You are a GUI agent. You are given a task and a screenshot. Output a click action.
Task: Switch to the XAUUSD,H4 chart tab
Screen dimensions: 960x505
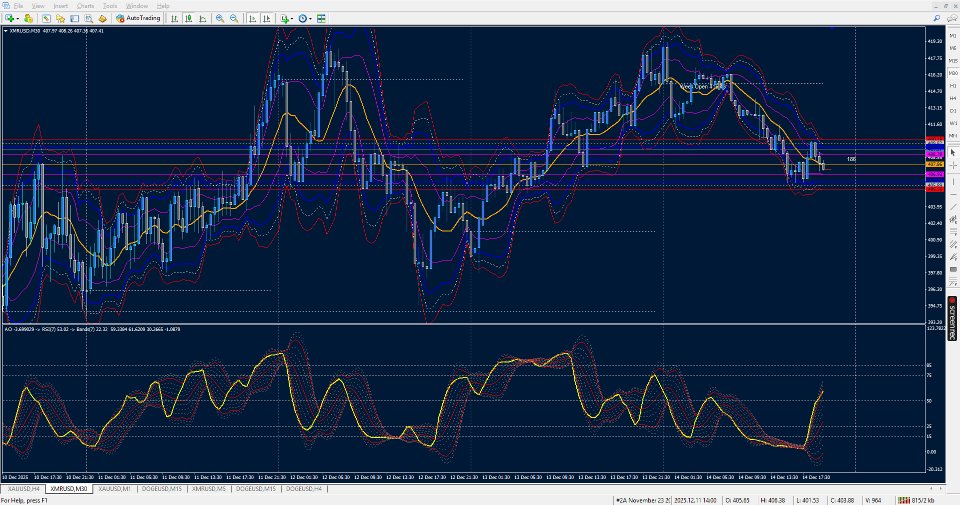[x=23, y=488]
